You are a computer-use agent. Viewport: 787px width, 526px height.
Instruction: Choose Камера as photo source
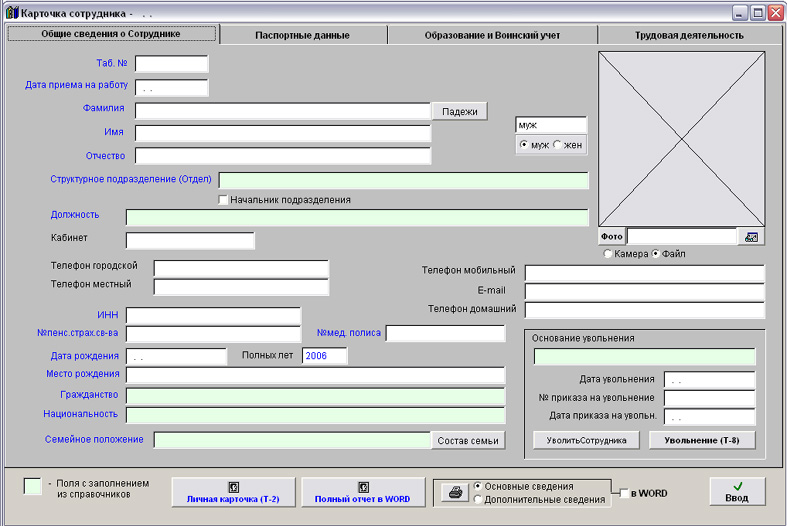608,254
